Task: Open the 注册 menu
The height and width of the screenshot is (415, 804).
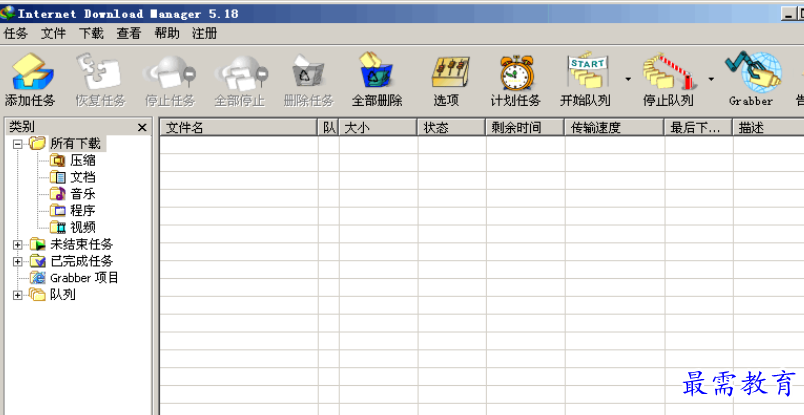Action: tap(205, 34)
